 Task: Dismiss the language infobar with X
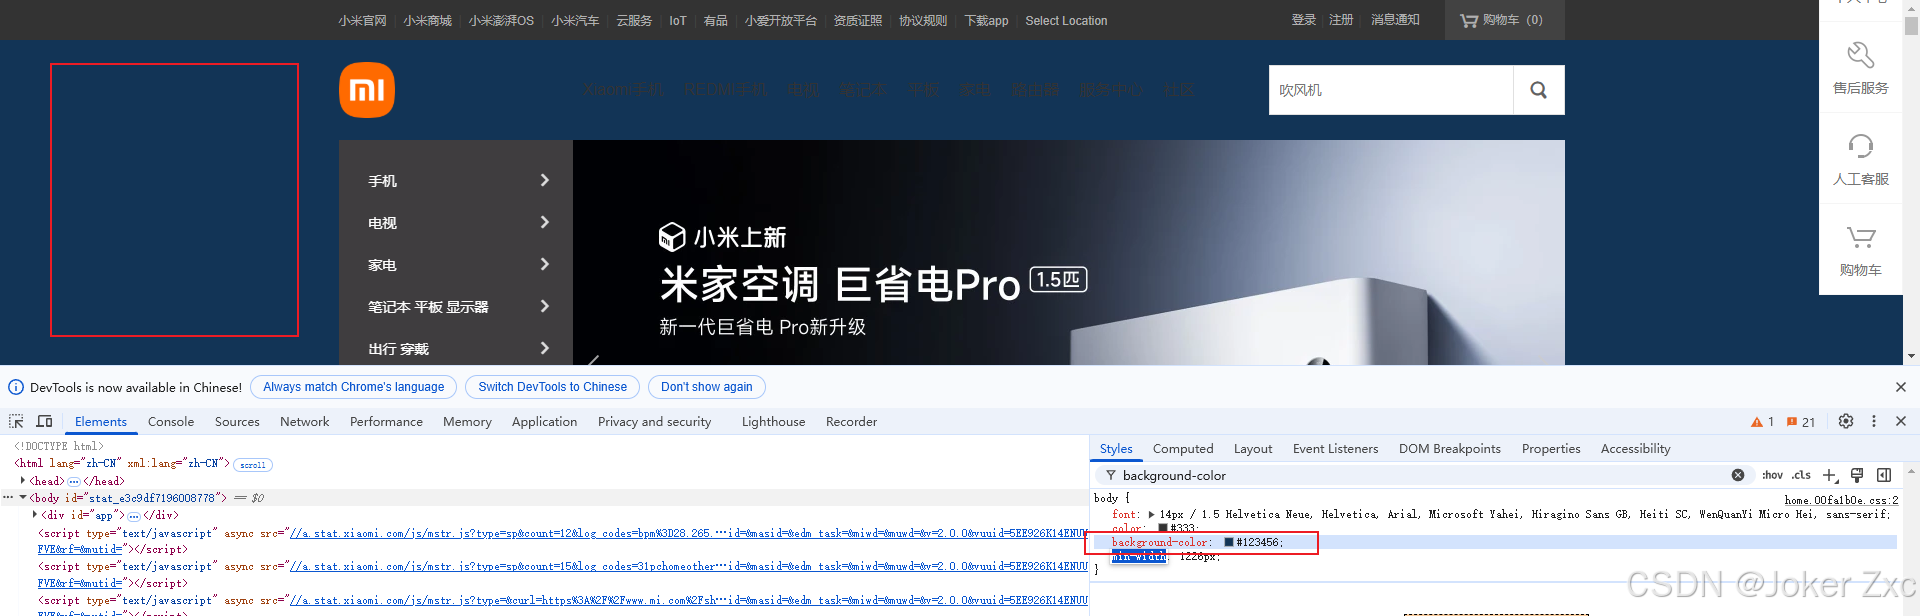point(1901,387)
